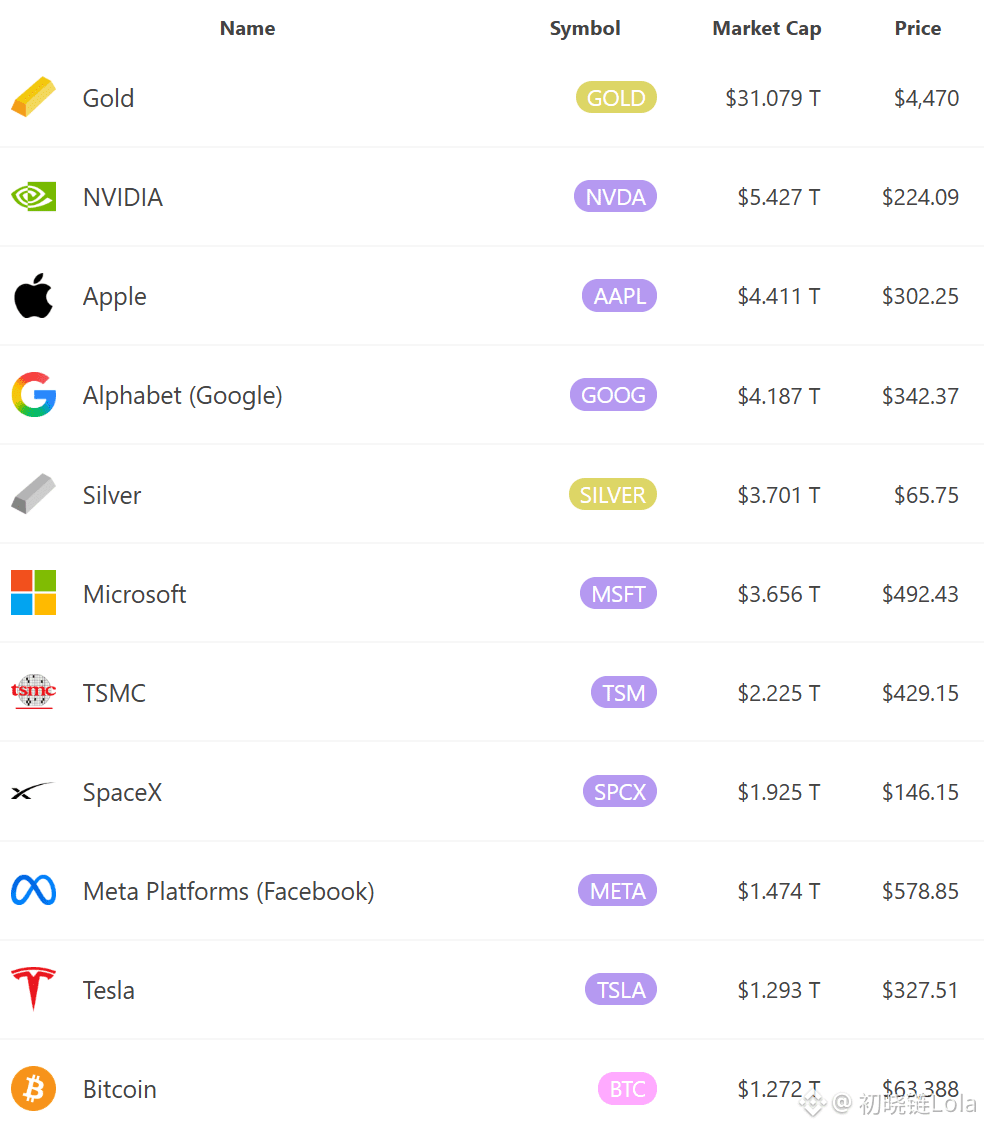Select the pink BTC symbol badge
Screen dimensions: 984x1129
click(627, 1089)
